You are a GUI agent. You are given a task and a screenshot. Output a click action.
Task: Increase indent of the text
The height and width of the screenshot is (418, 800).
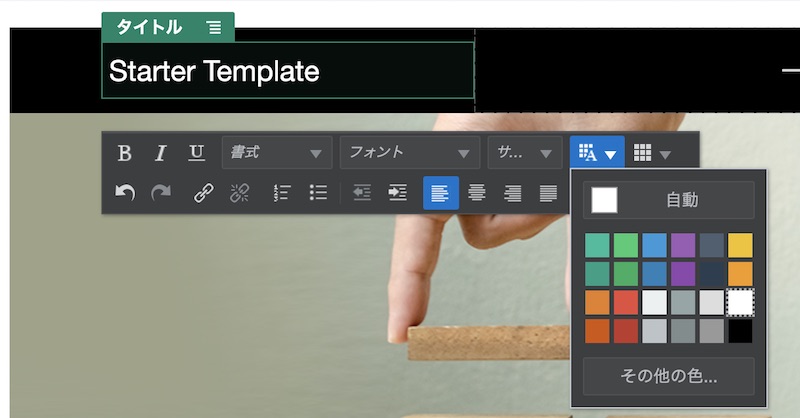click(x=398, y=193)
